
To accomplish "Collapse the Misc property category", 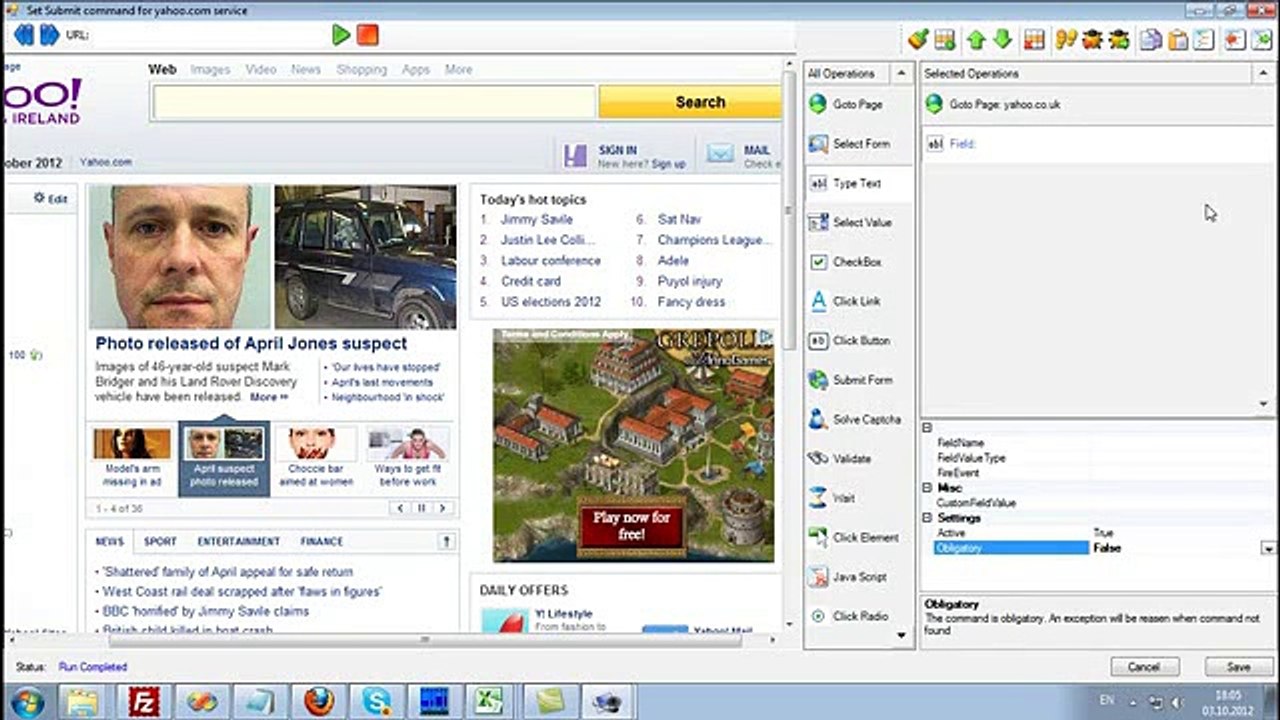I will [927, 488].
